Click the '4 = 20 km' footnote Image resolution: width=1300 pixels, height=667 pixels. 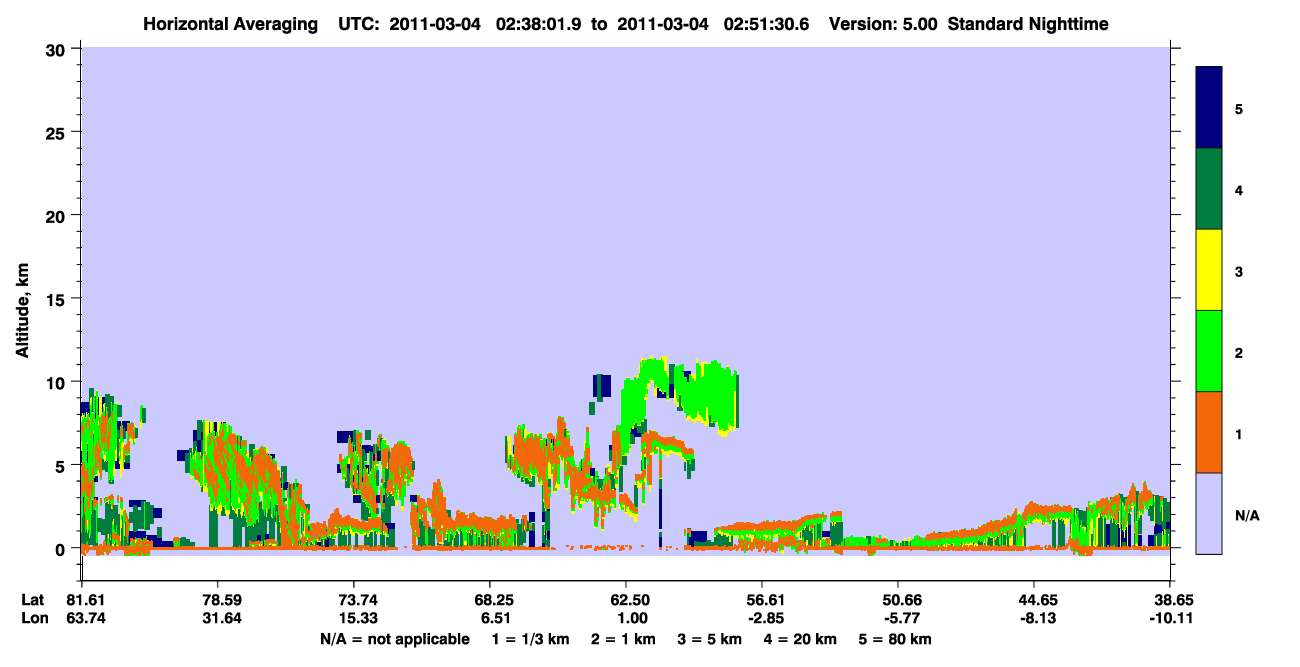[x=799, y=639]
